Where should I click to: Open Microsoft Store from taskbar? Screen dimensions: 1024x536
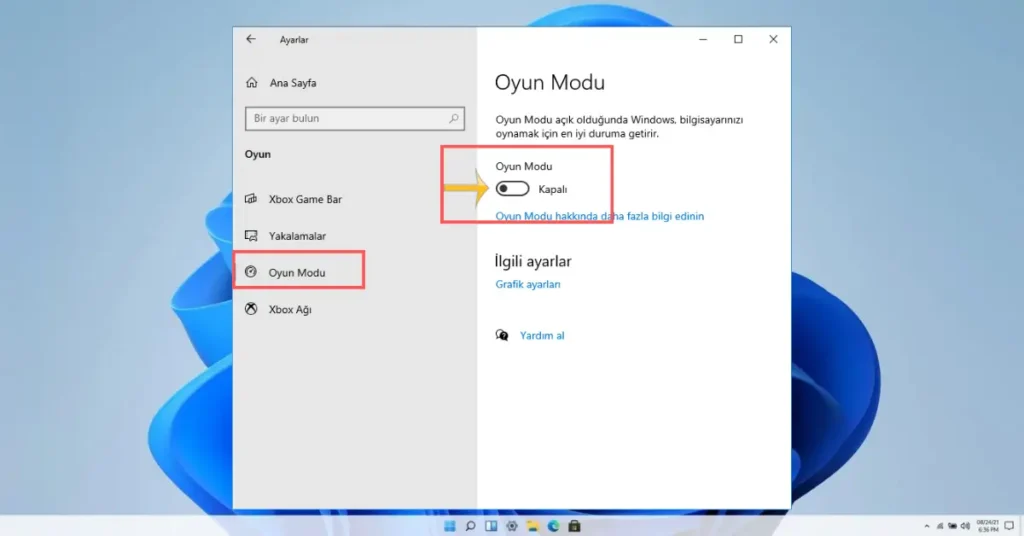[575, 526]
